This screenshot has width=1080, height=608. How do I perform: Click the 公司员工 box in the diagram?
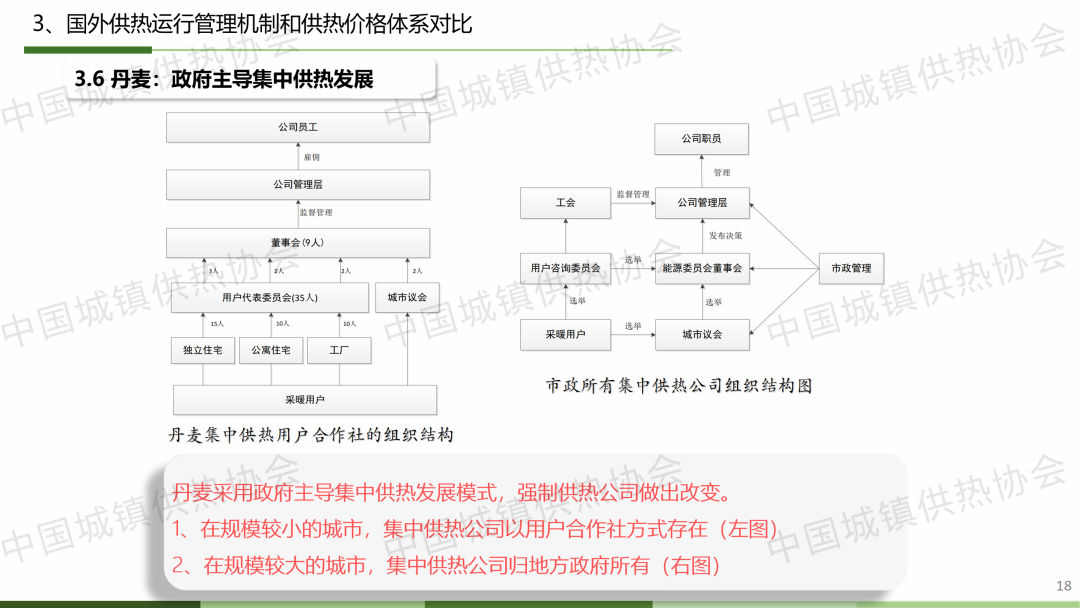(297, 128)
